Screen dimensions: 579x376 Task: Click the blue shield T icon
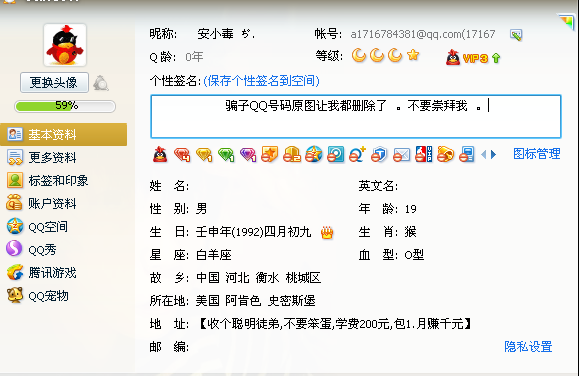(x=379, y=154)
